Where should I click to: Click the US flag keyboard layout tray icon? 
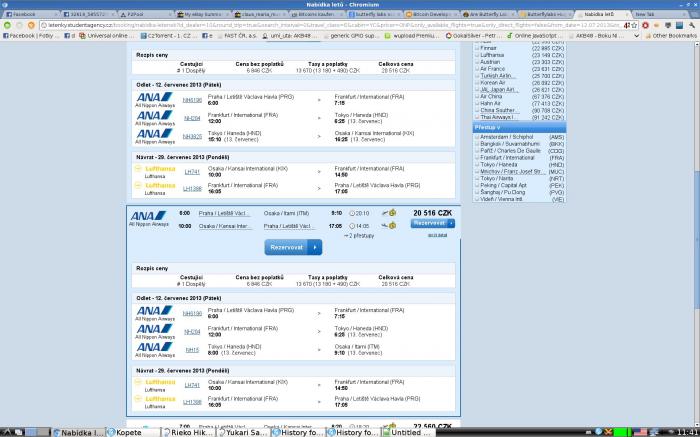coord(641,432)
